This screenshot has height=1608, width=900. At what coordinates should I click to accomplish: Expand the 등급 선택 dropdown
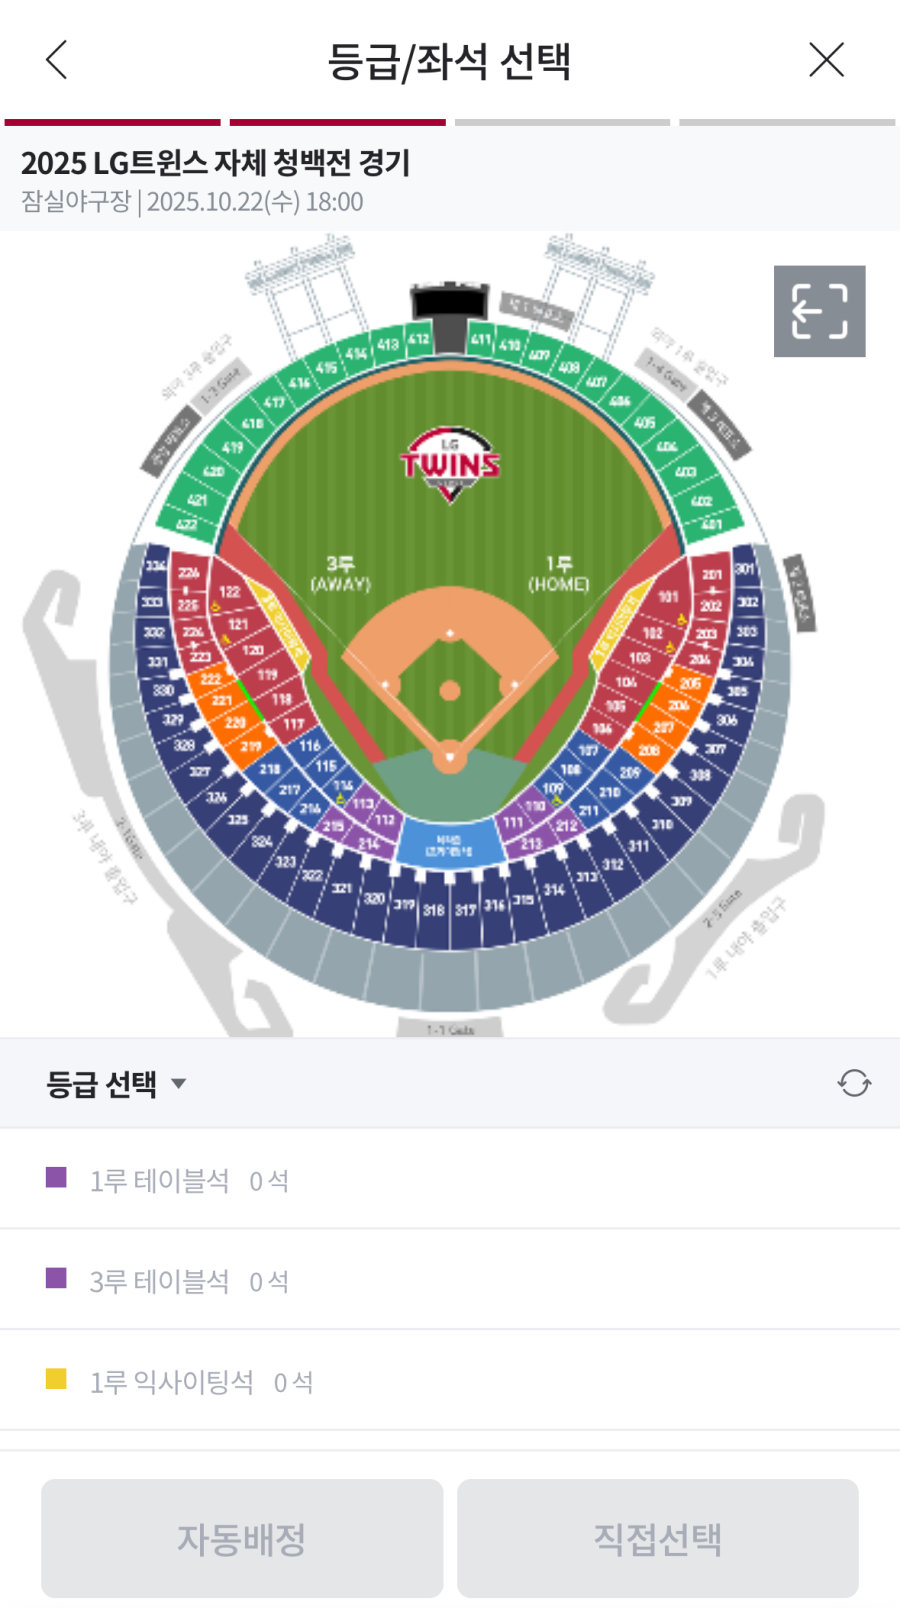coord(116,1084)
